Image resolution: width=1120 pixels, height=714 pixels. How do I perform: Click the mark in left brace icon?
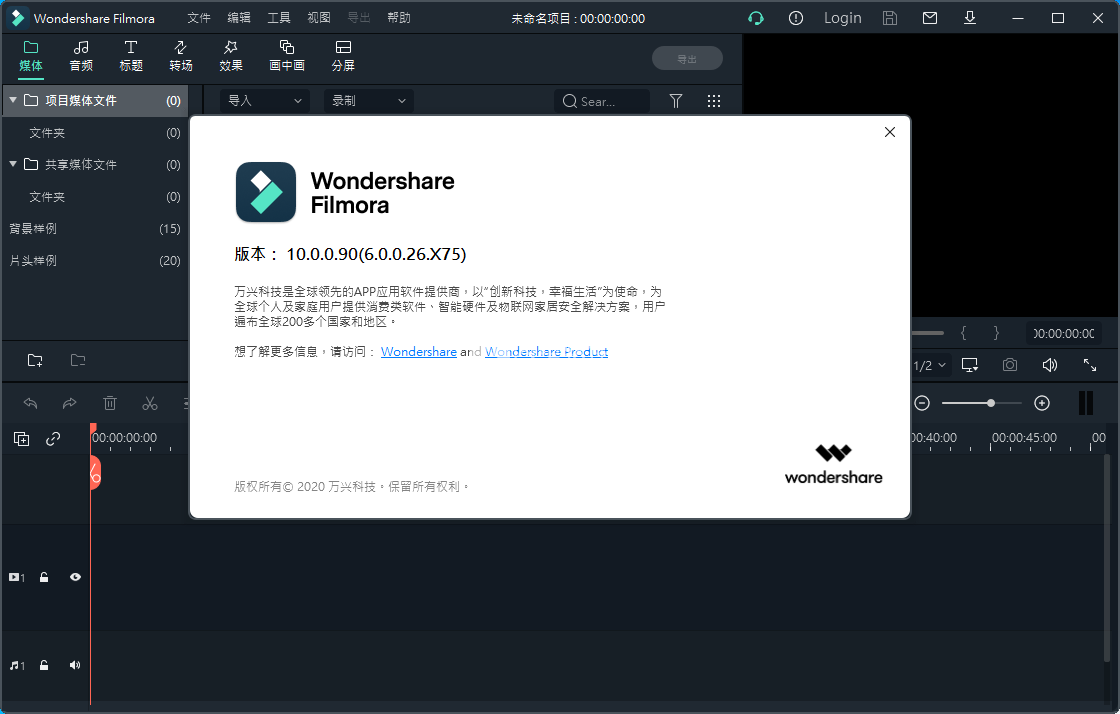pyautogui.click(x=964, y=333)
